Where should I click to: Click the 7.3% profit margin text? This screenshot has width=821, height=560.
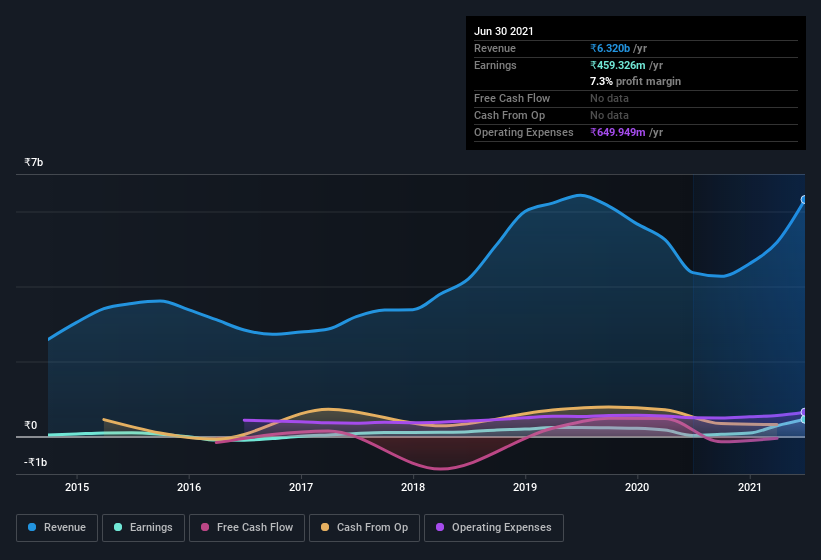635,81
